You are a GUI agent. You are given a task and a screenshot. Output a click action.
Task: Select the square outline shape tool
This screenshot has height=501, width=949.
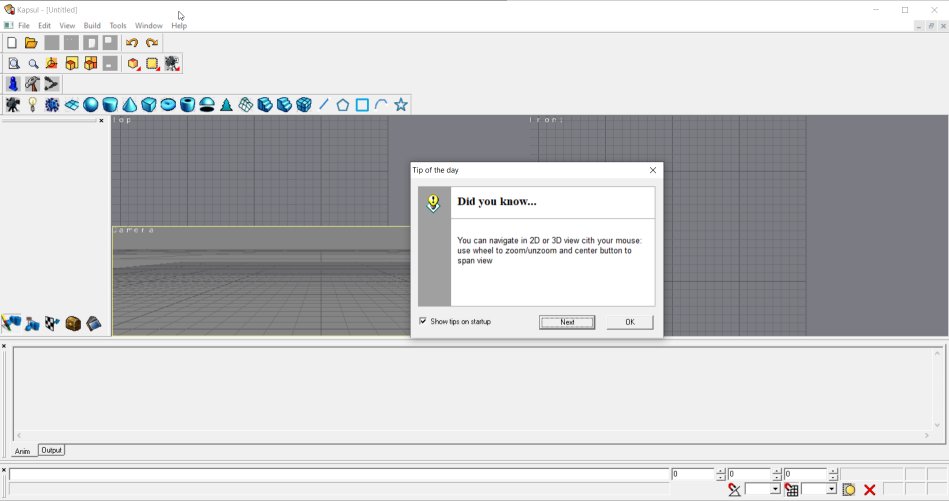[362, 105]
